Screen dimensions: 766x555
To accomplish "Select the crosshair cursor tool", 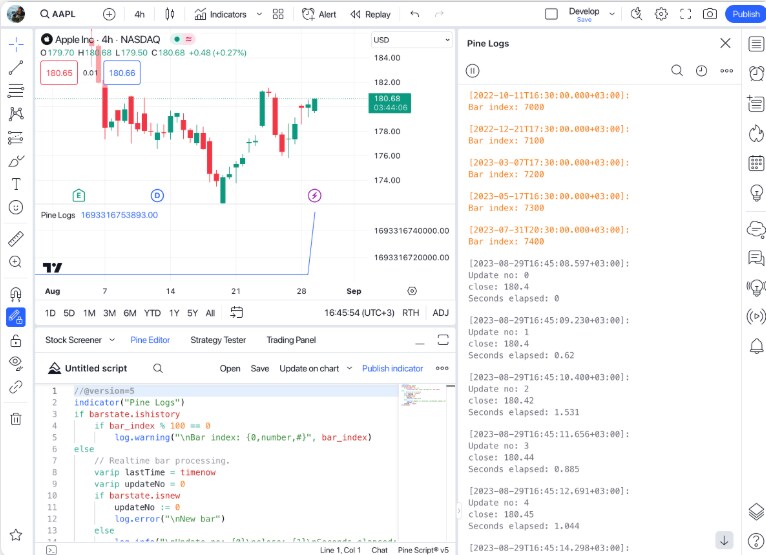I will [x=16, y=44].
